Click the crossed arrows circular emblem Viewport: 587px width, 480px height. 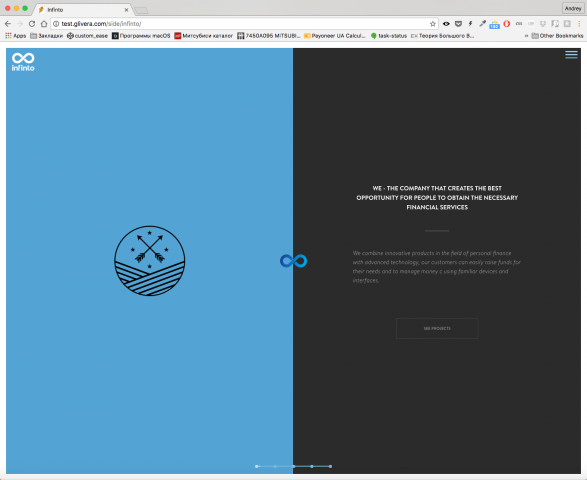point(150,261)
